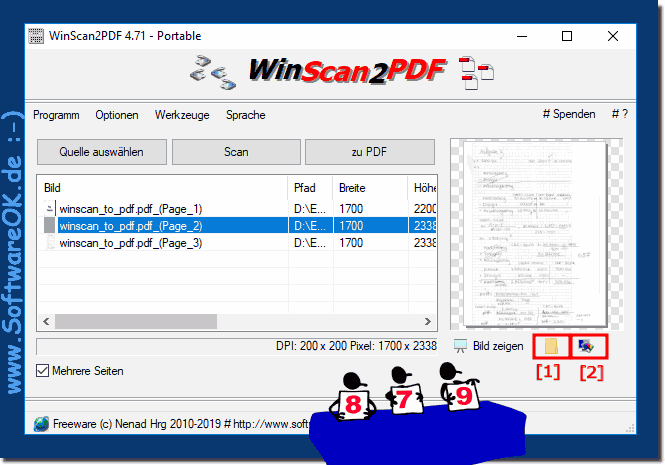The width and height of the screenshot is (665, 465).
Task: Select winscan_to_pdf.pdf_(Page_2) row
Action: click(238, 226)
